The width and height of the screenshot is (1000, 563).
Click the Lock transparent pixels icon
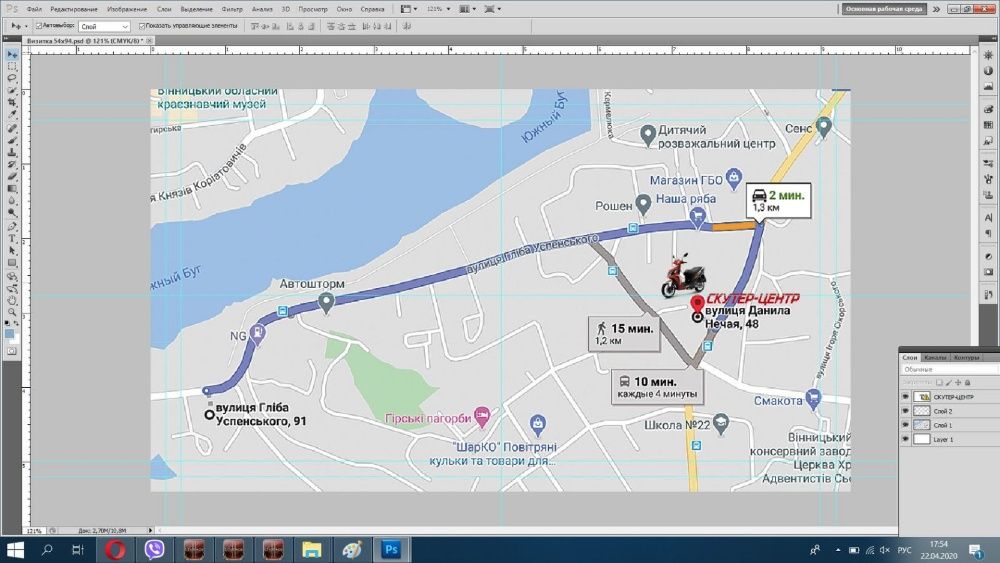click(939, 383)
